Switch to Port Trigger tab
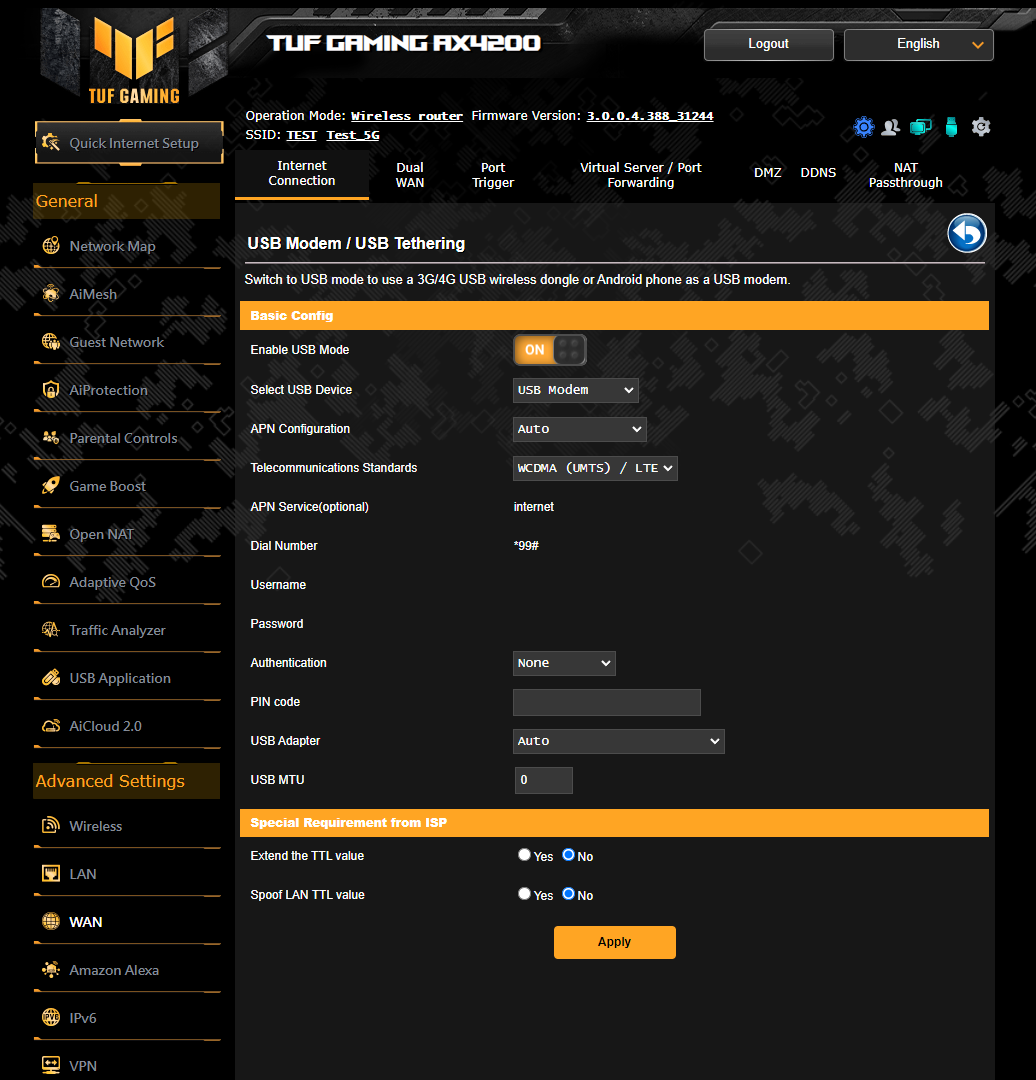The image size is (1036, 1080). click(493, 175)
